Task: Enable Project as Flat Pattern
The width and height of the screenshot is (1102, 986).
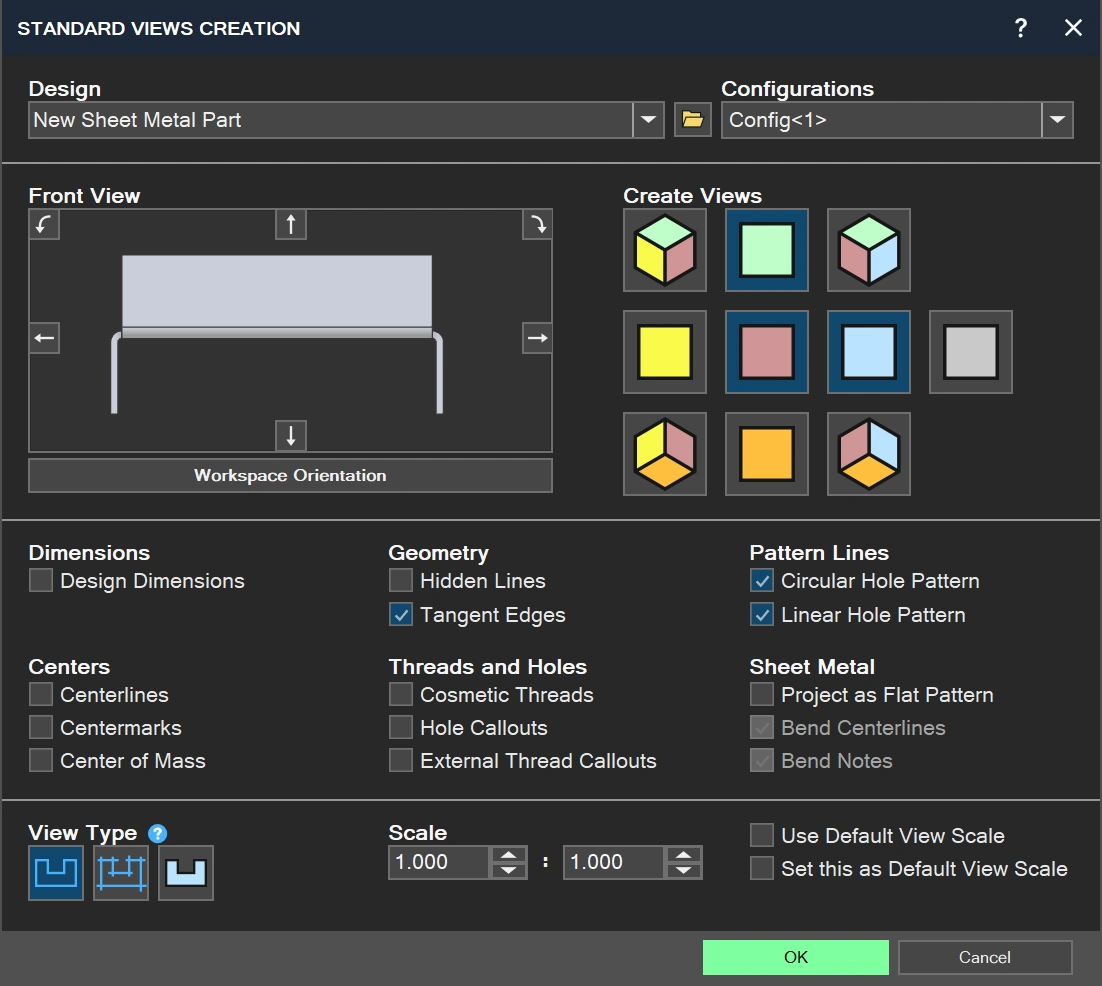Action: pos(762,694)
